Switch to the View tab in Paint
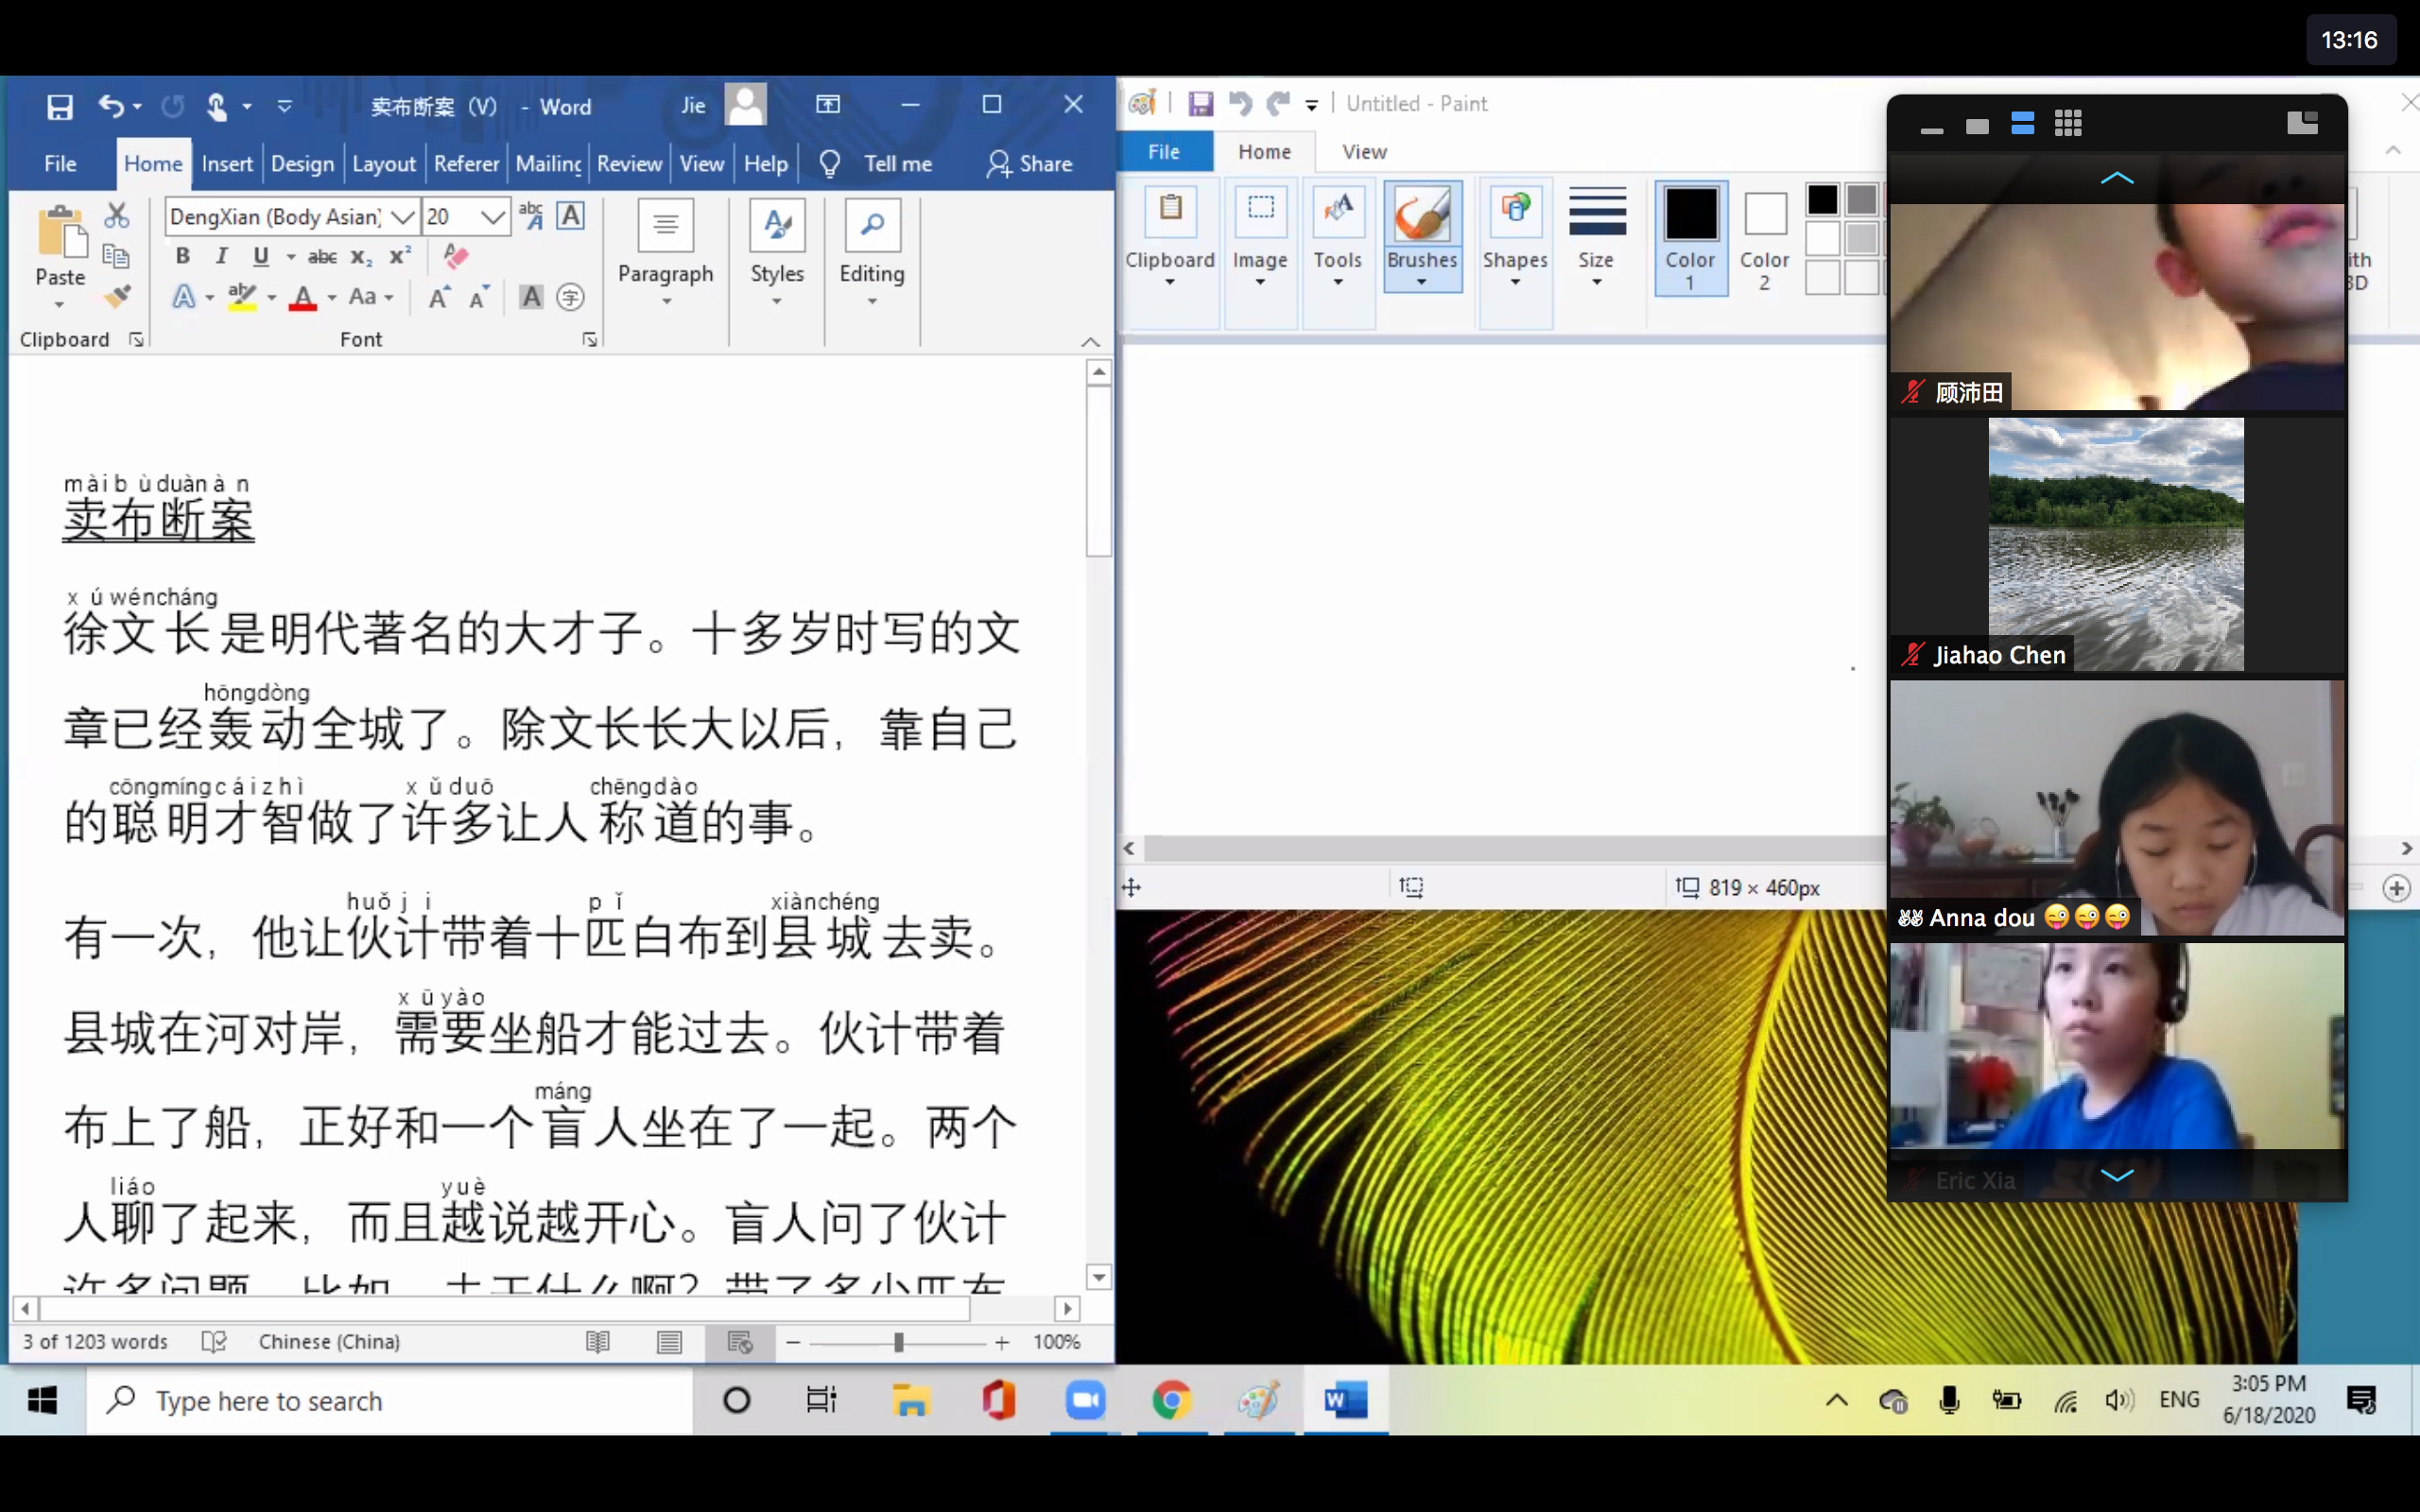2420x1512 pixels. pos(1364,151)
